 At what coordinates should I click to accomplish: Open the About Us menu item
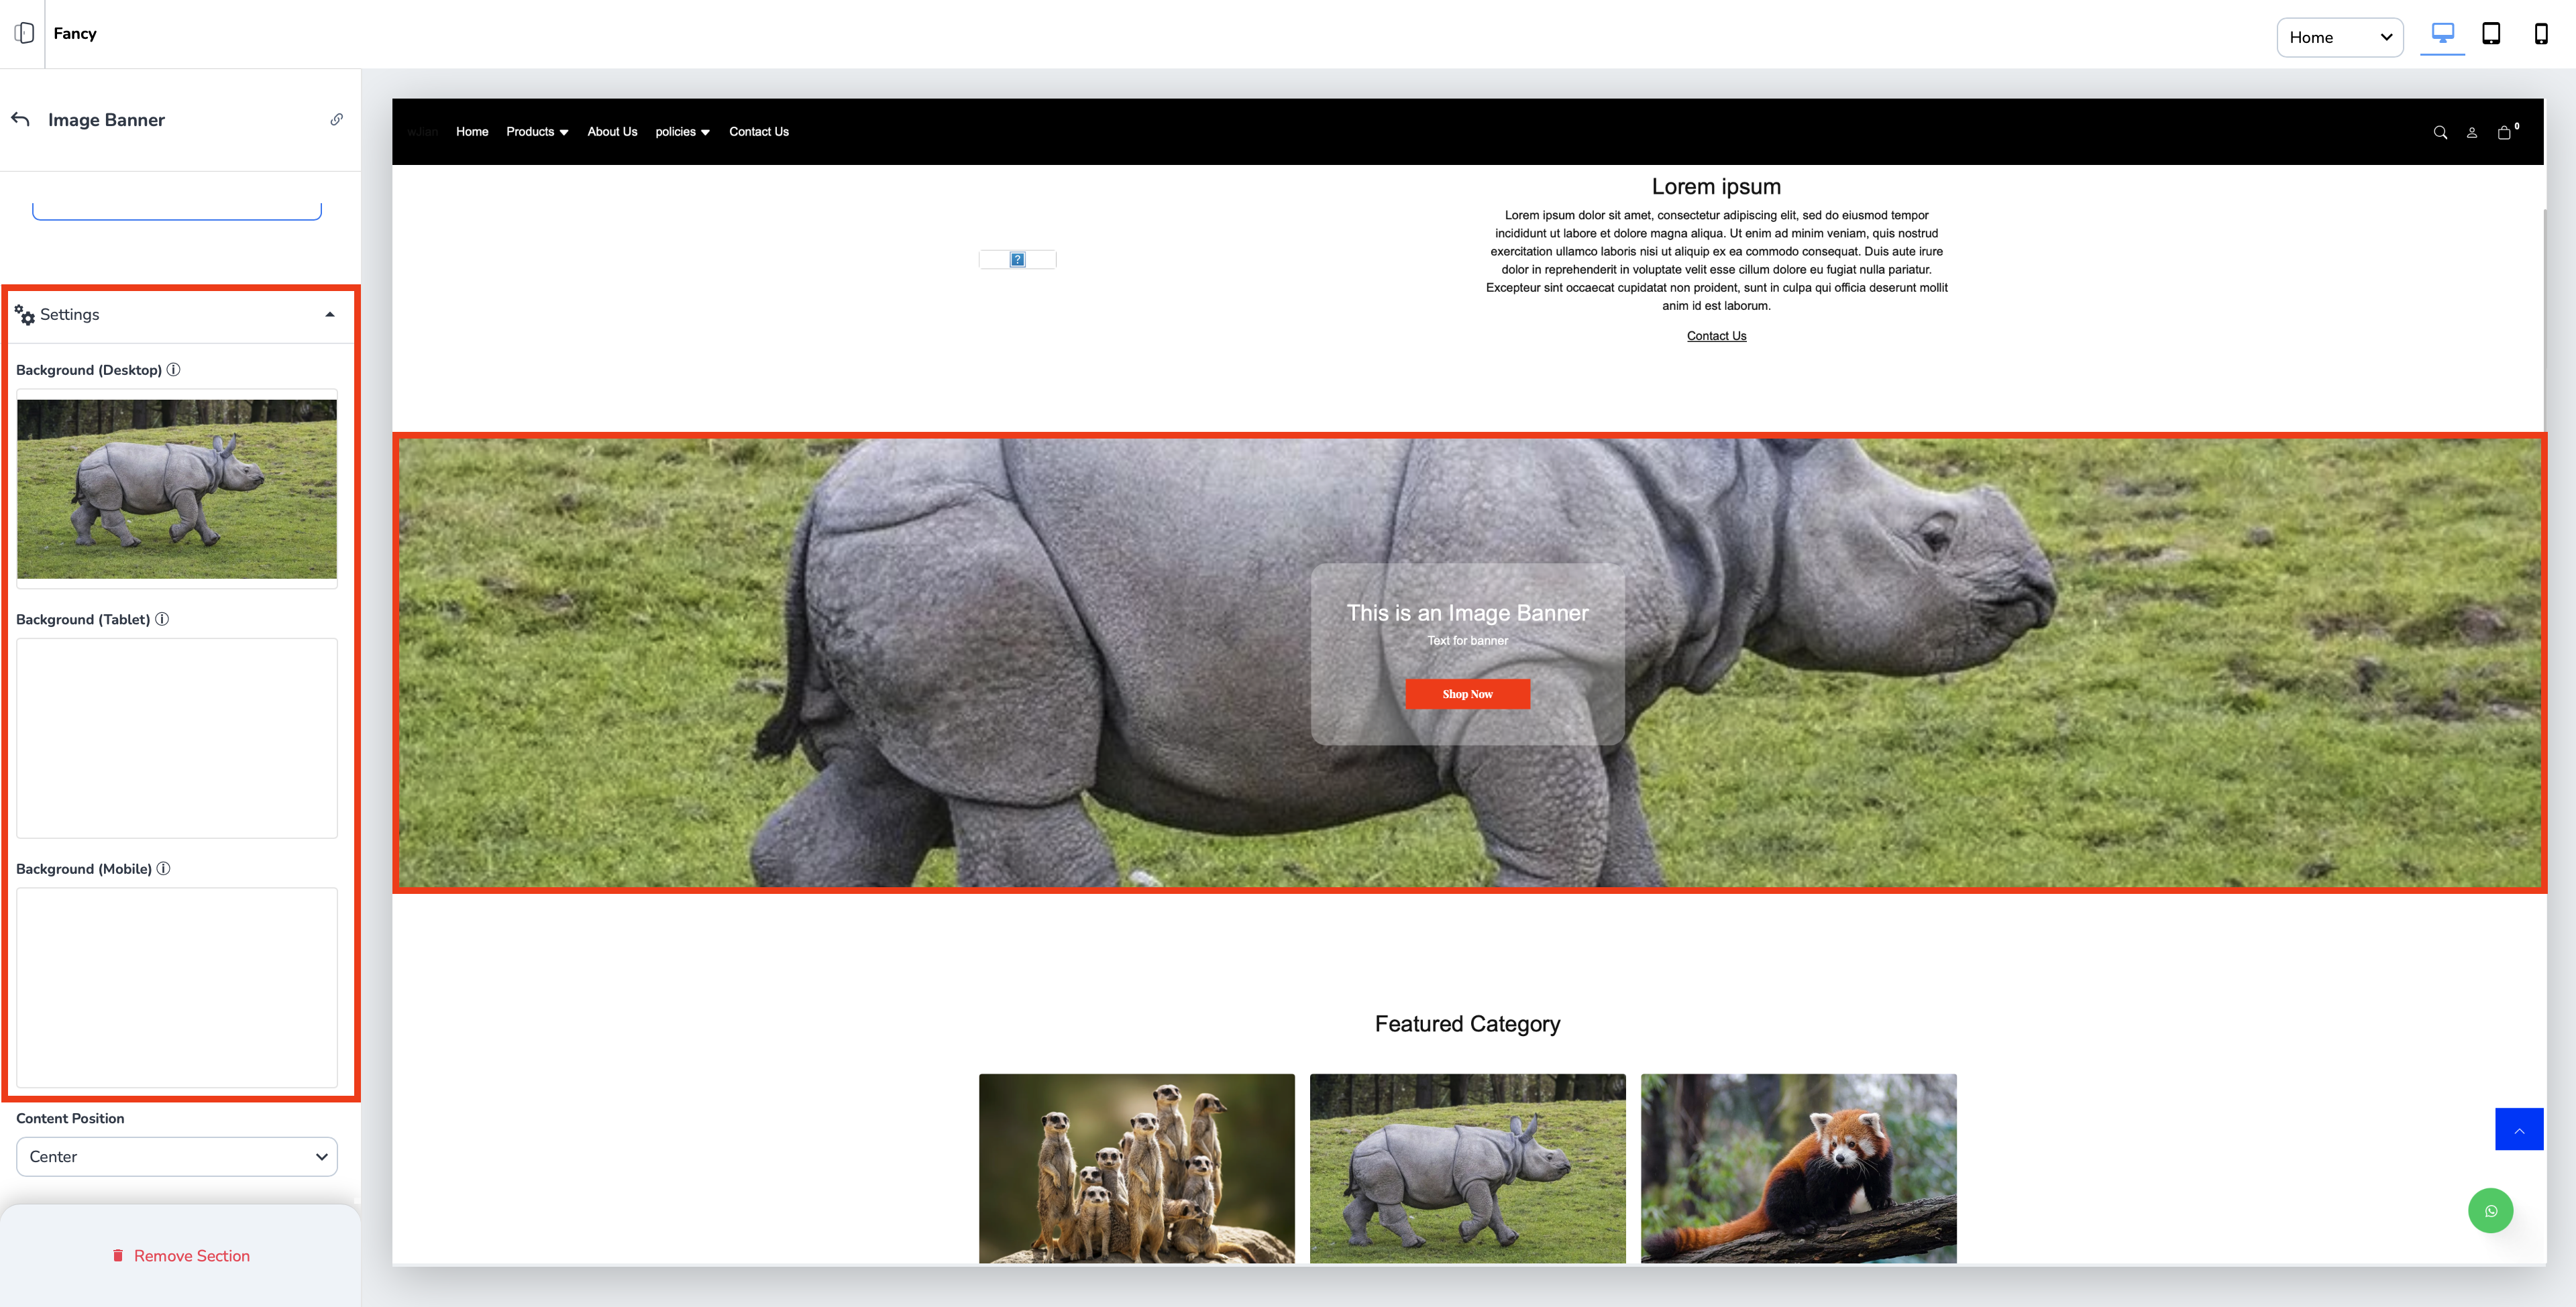[612, 132]
